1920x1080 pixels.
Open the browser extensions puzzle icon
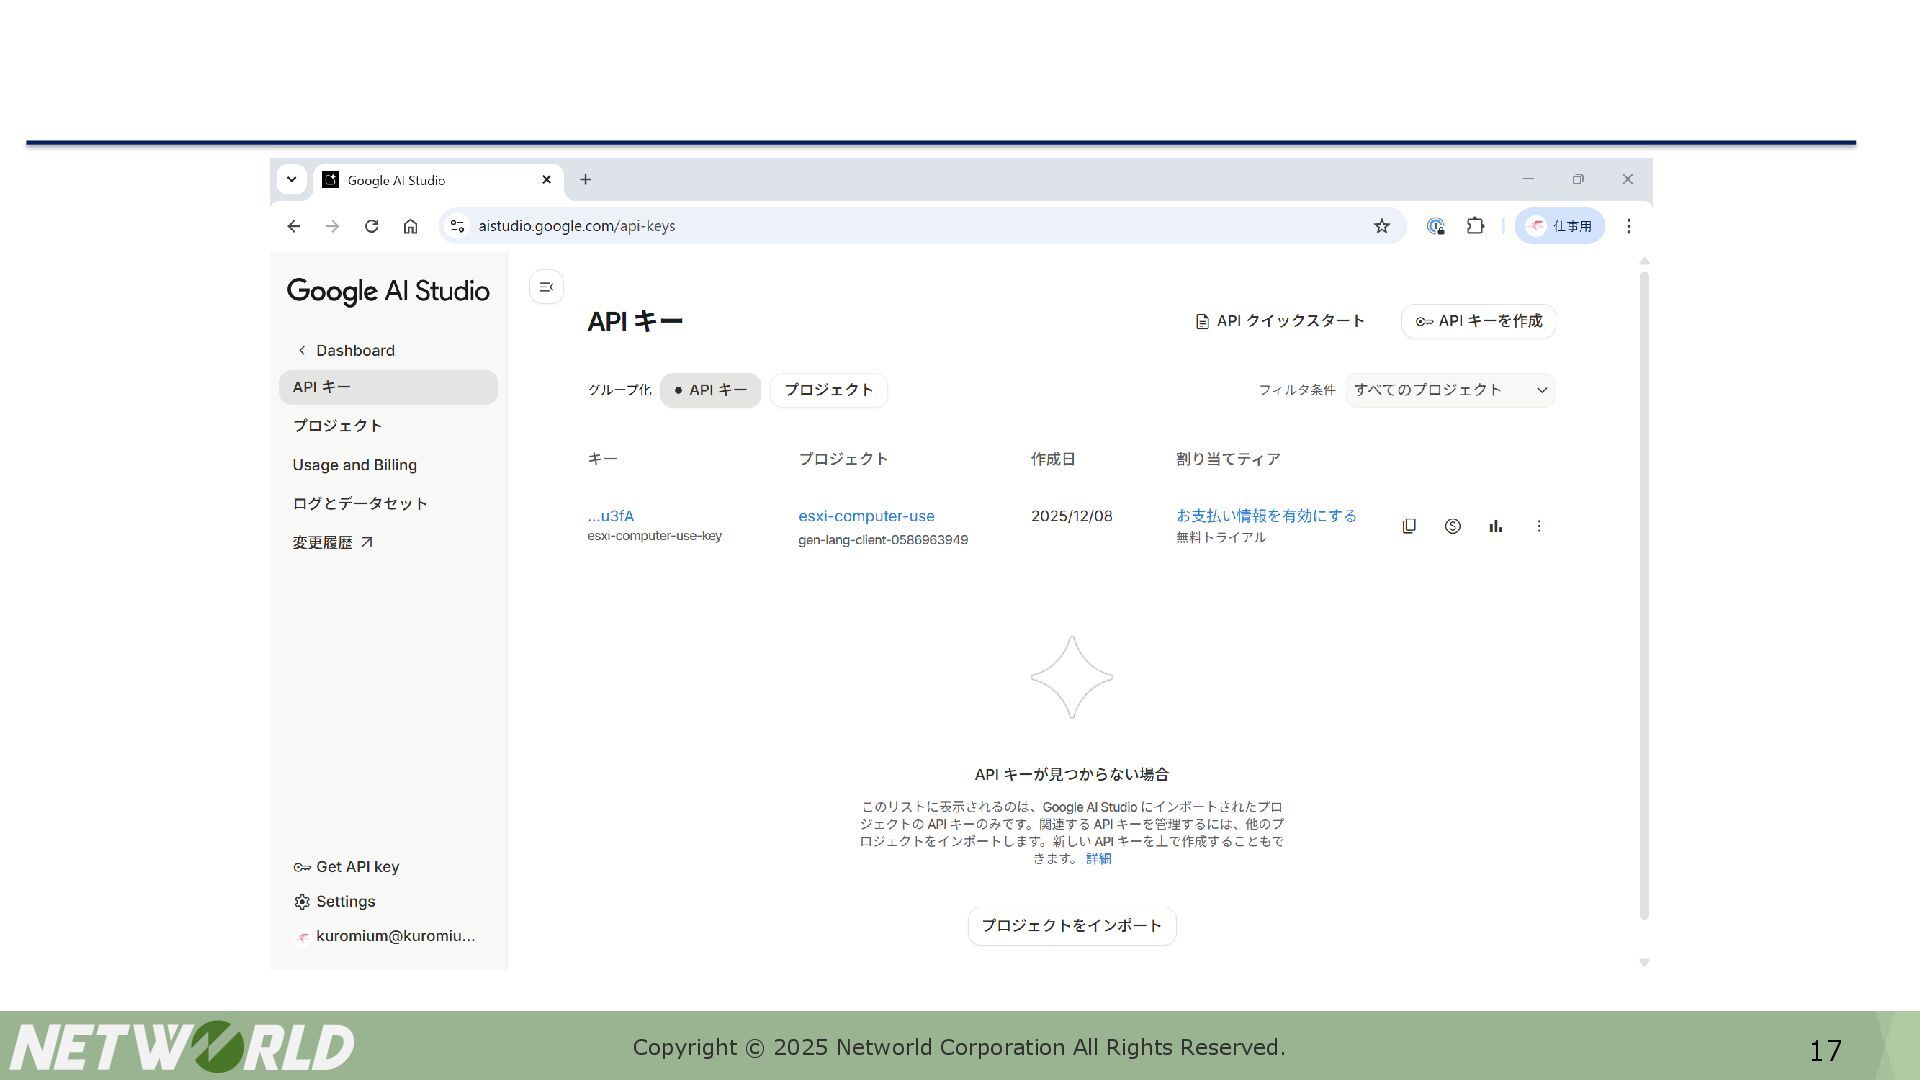(1475, 226)
